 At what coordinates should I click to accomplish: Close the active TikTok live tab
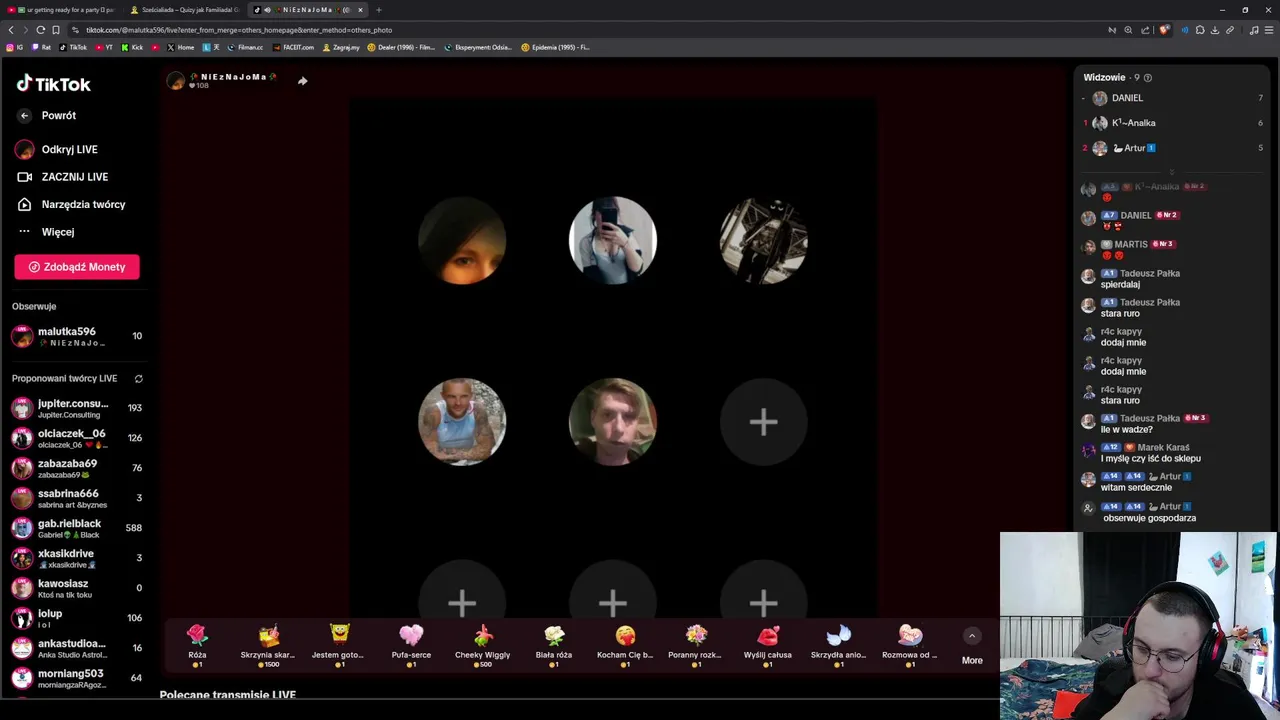click(360, 10)
